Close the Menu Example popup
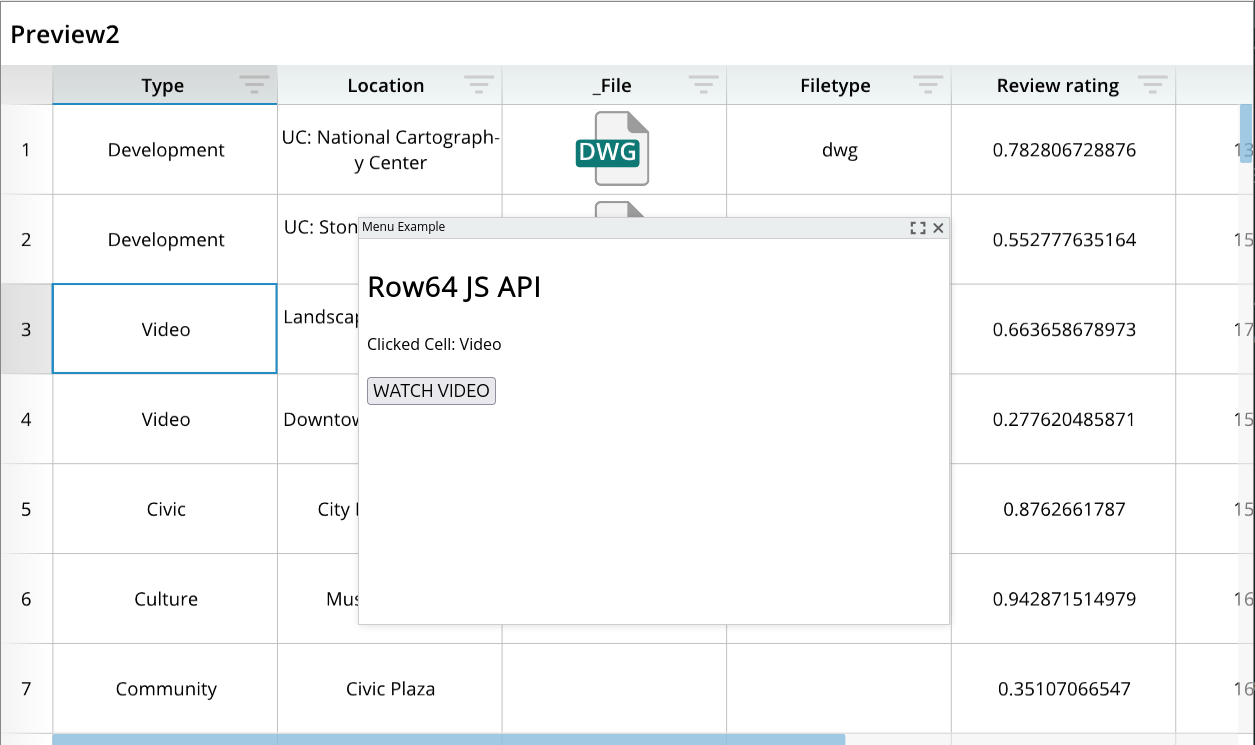The width and height of the screenshot is (1255, 745). pyautogui.click(x=938, y=228)
